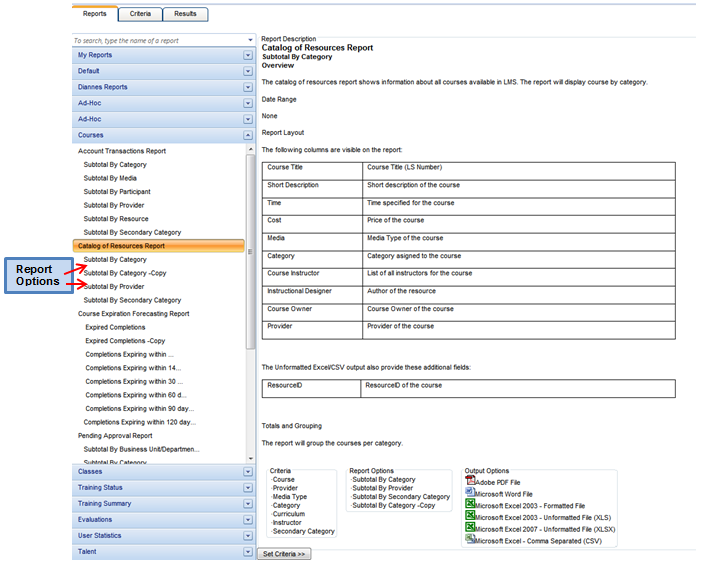Viewport: 707px width, 566px height.
Task: Choose Excel Comma Separated CSV icon
Action: tap(470, 540)
